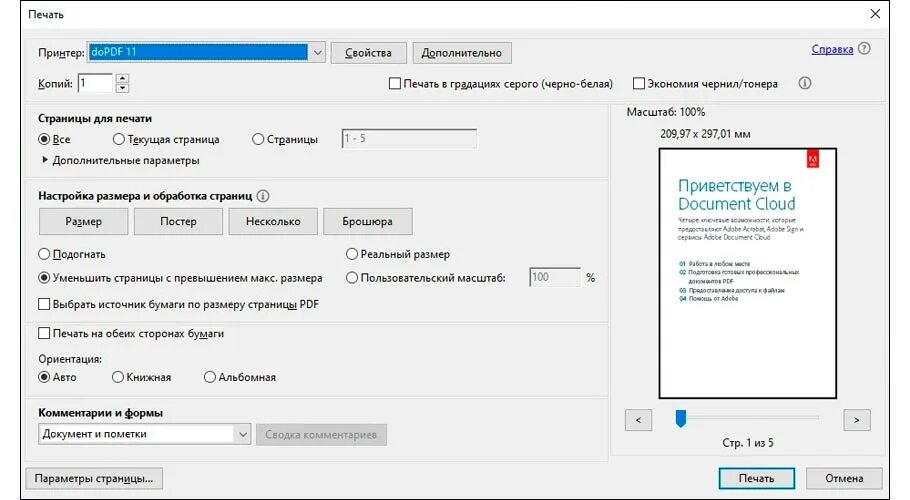Click the page range field 1 - 5
This screenshot has width=910, height=500.
pyautogui.click(x=409, y=139)
